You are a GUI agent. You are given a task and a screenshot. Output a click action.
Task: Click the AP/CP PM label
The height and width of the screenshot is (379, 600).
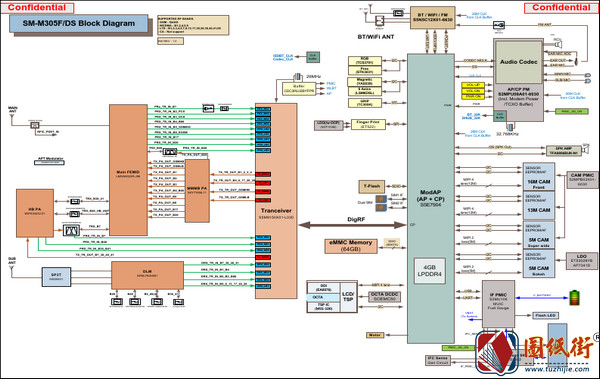coord(518,89)
